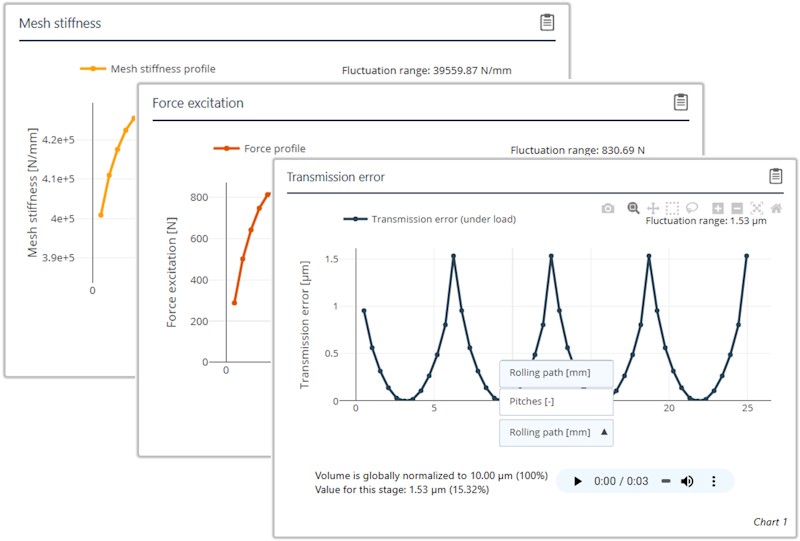
Task: Play the transmission error audio
Action: [577, 481]
